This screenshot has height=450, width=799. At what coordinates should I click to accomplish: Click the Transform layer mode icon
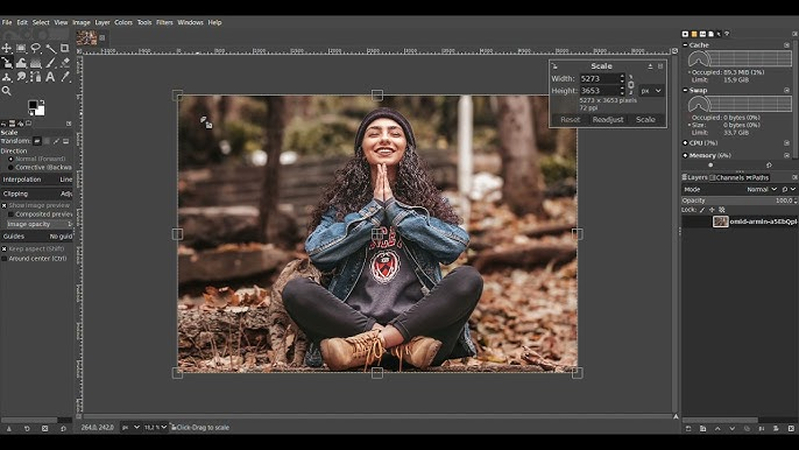(37, 141)
